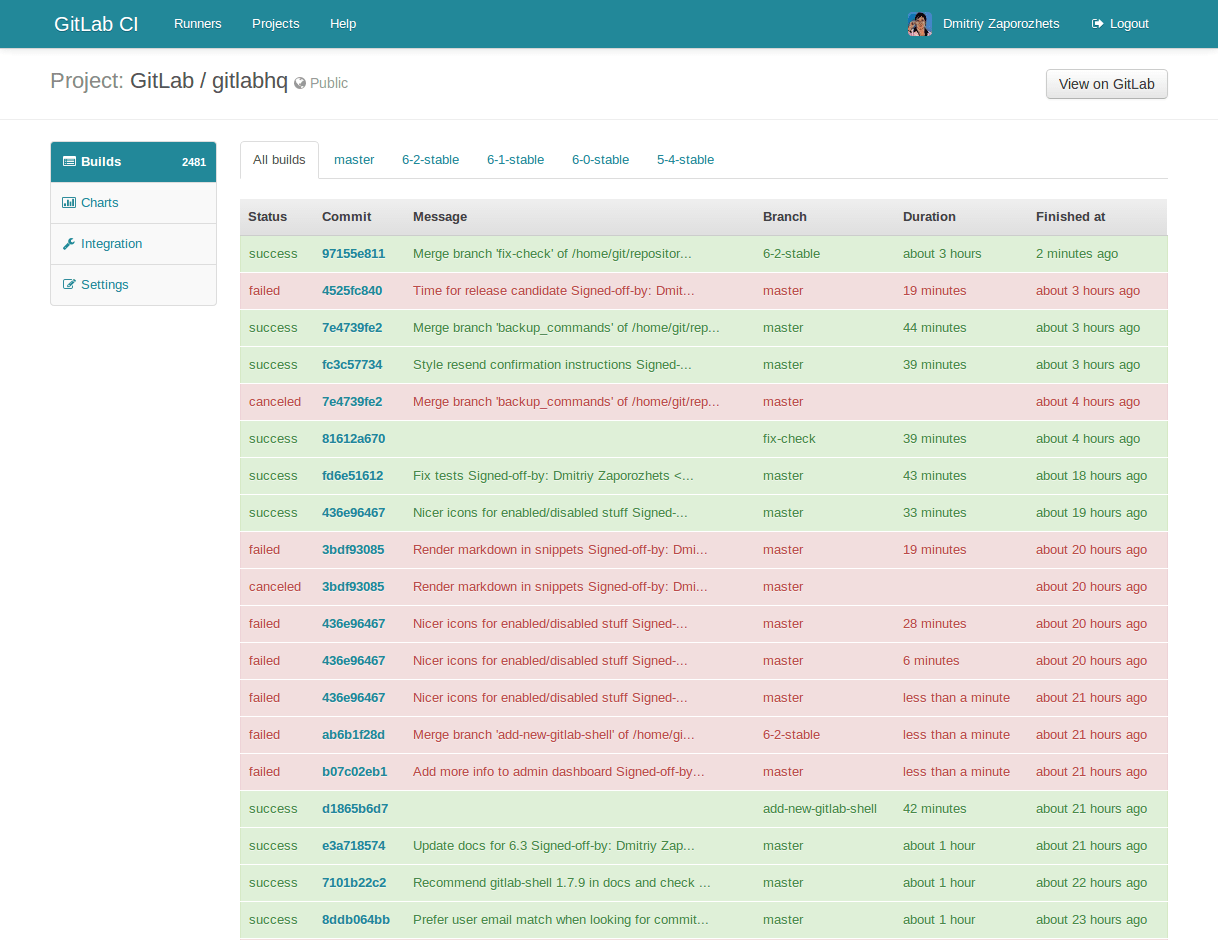Open the Projects menu

pos(276,23)
